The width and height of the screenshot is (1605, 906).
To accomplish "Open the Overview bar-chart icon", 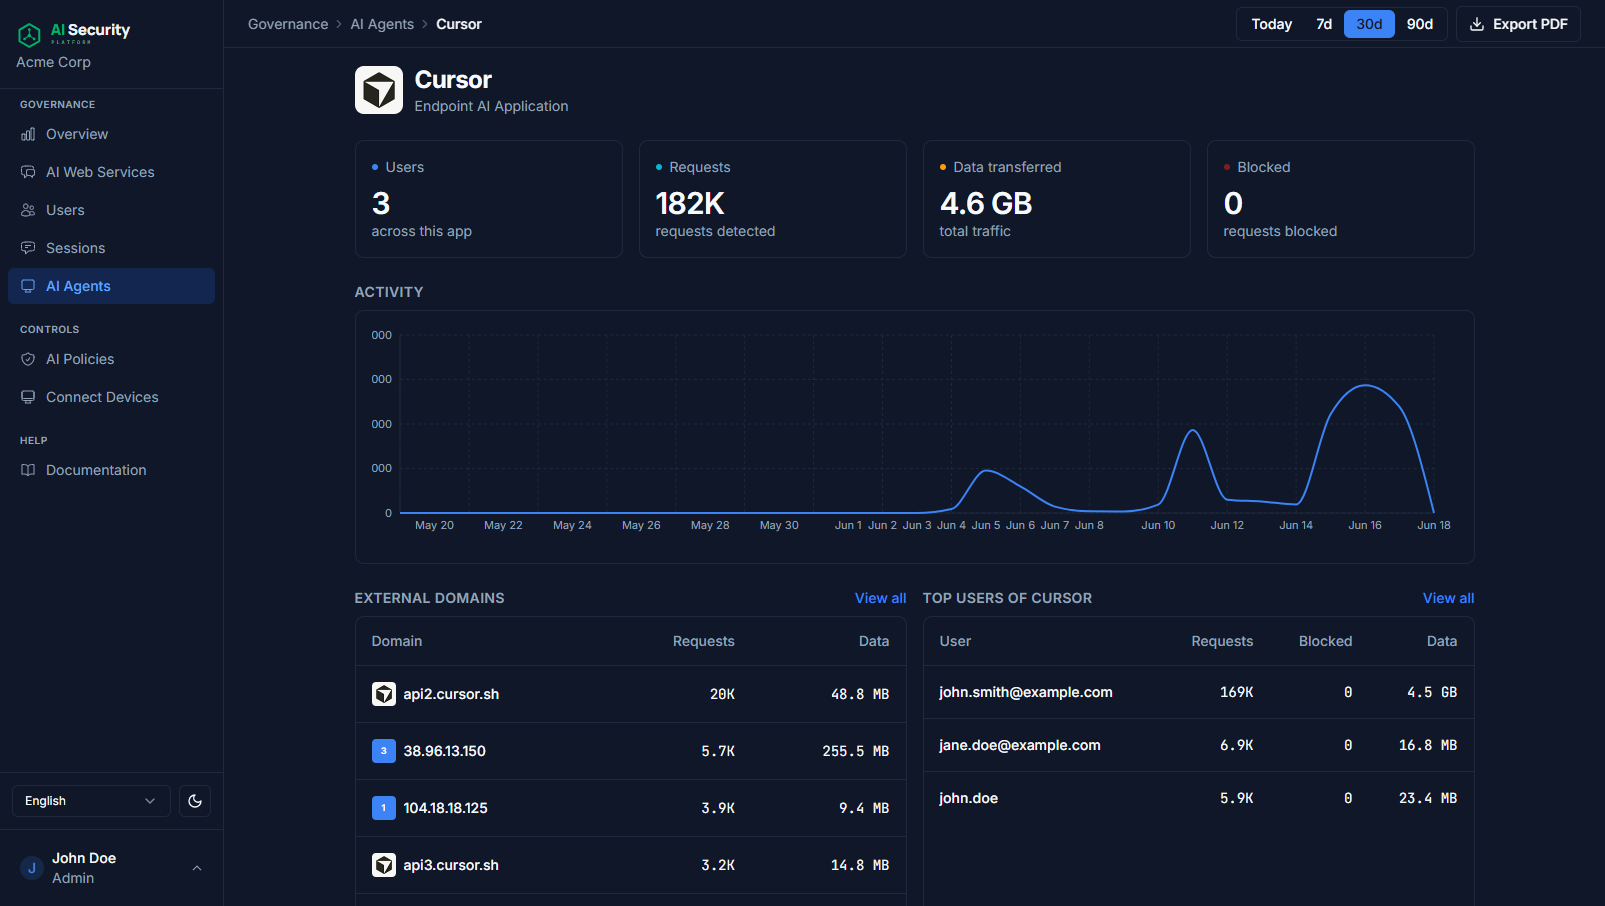I will point(28,134).
